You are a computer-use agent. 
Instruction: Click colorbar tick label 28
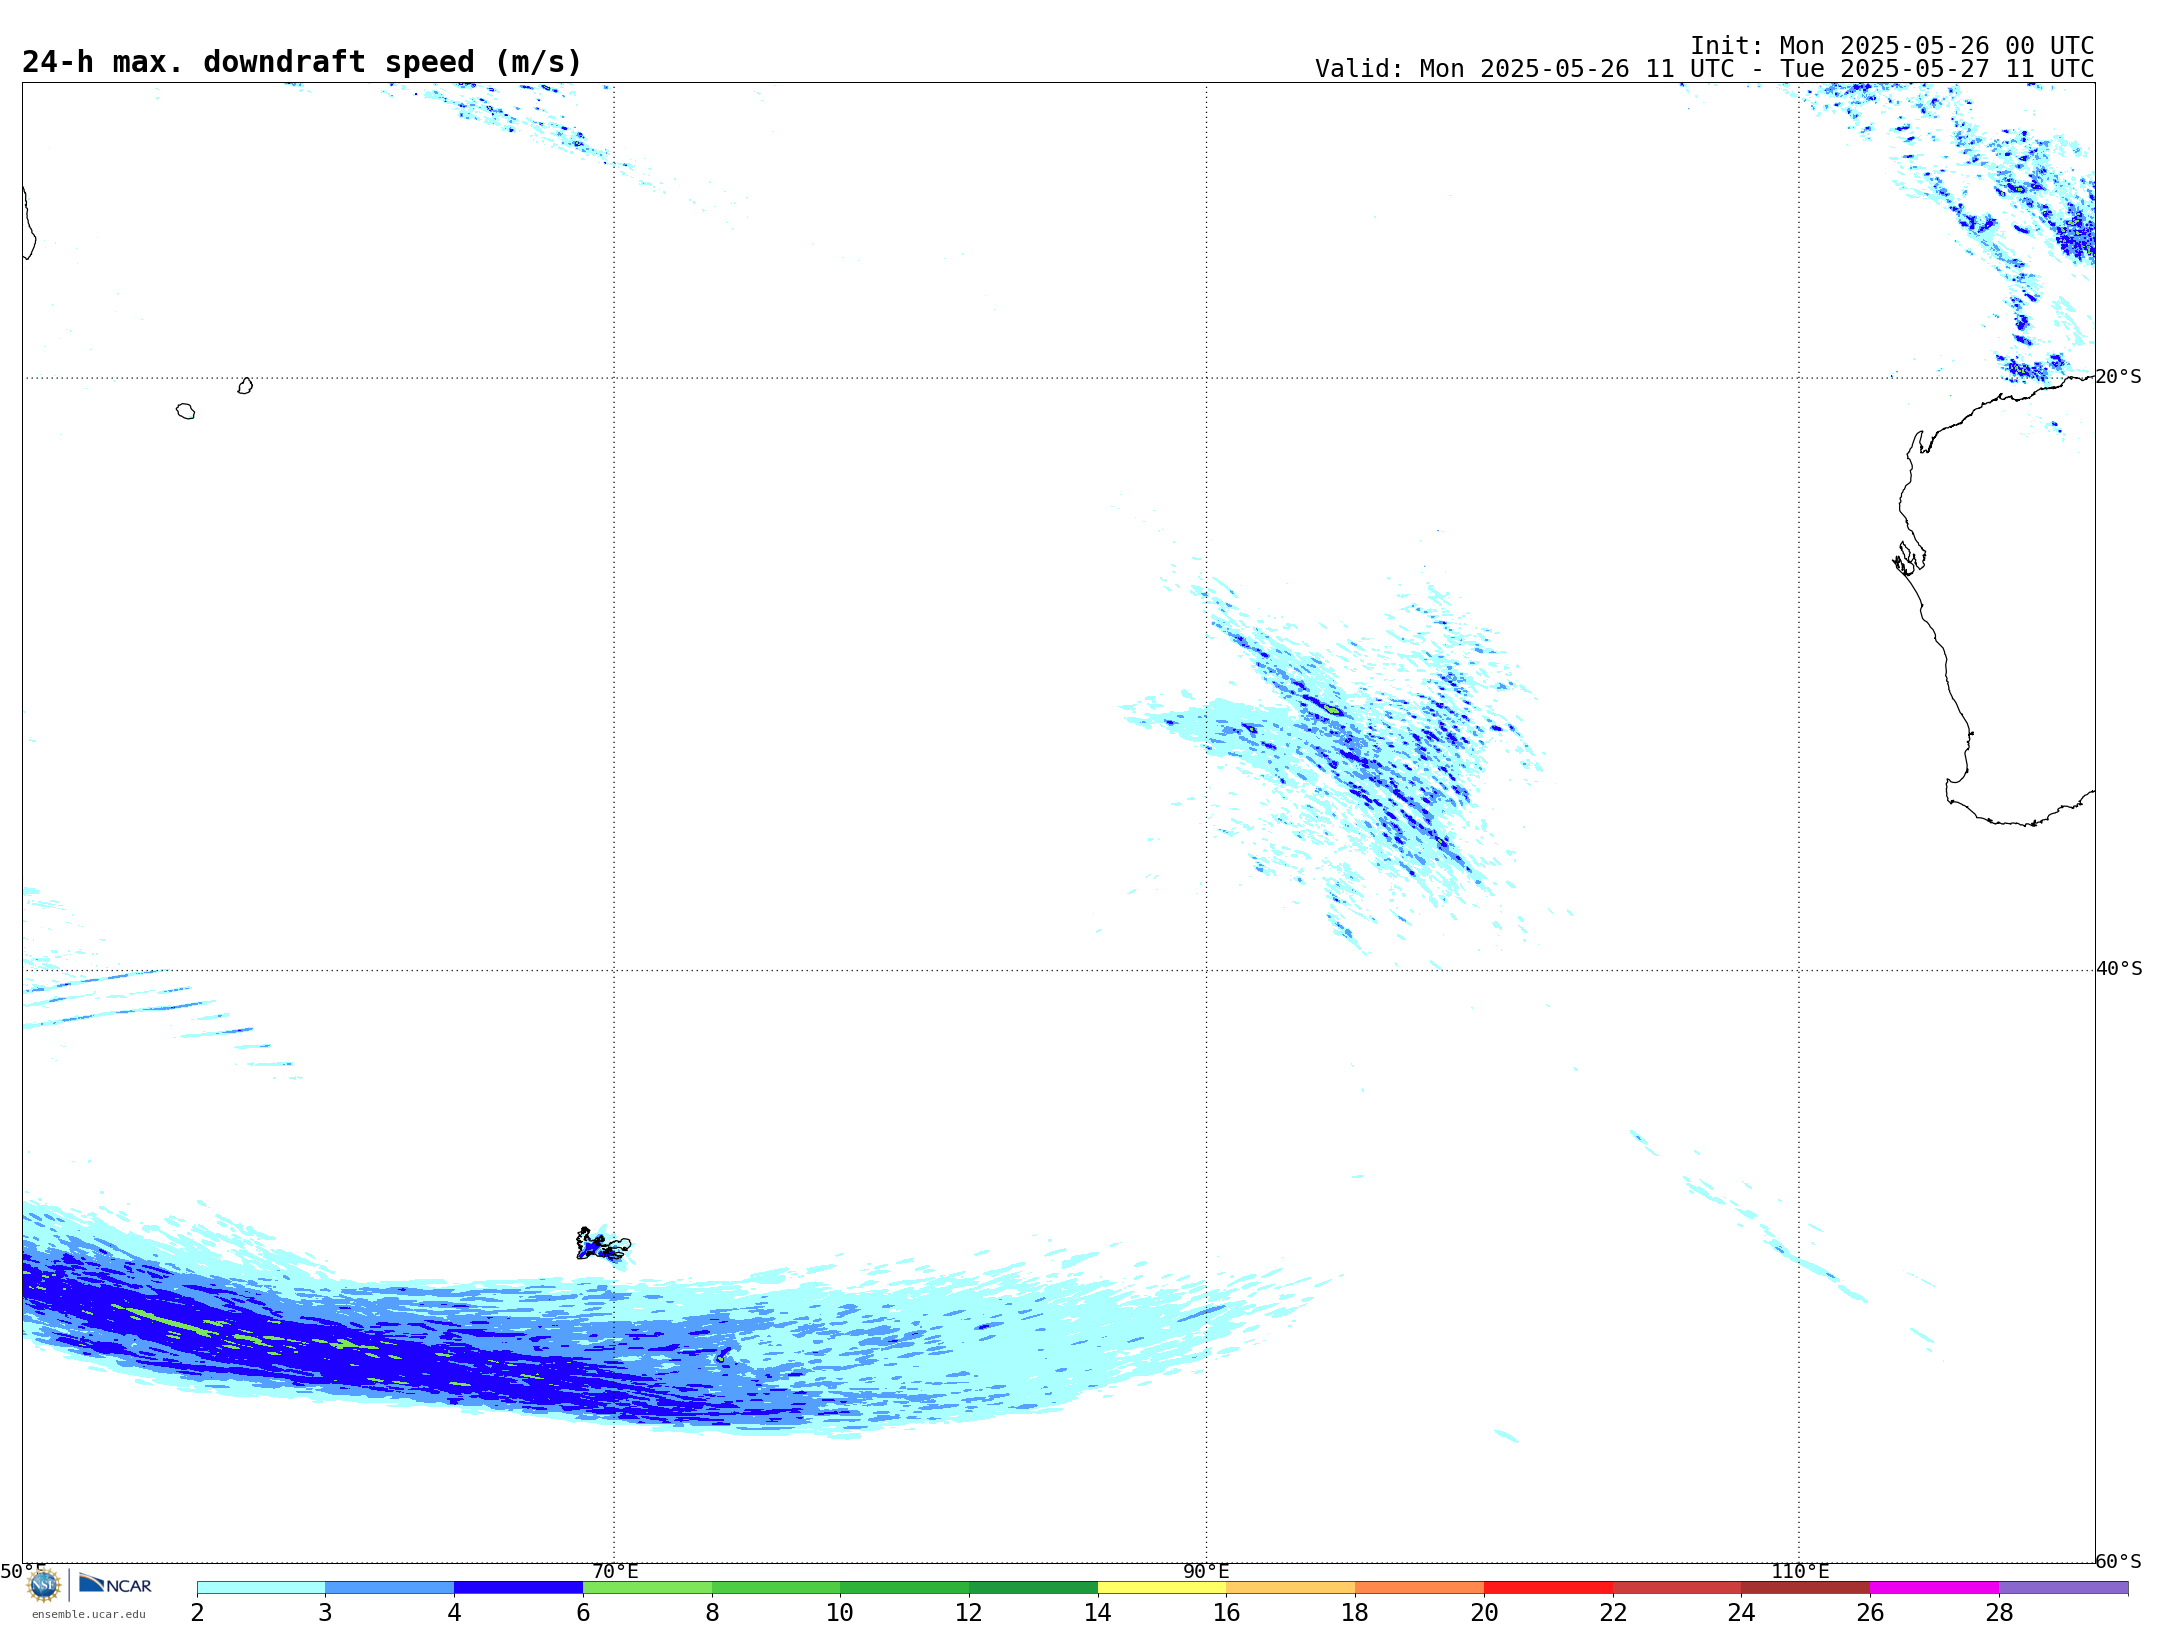1999,1613
